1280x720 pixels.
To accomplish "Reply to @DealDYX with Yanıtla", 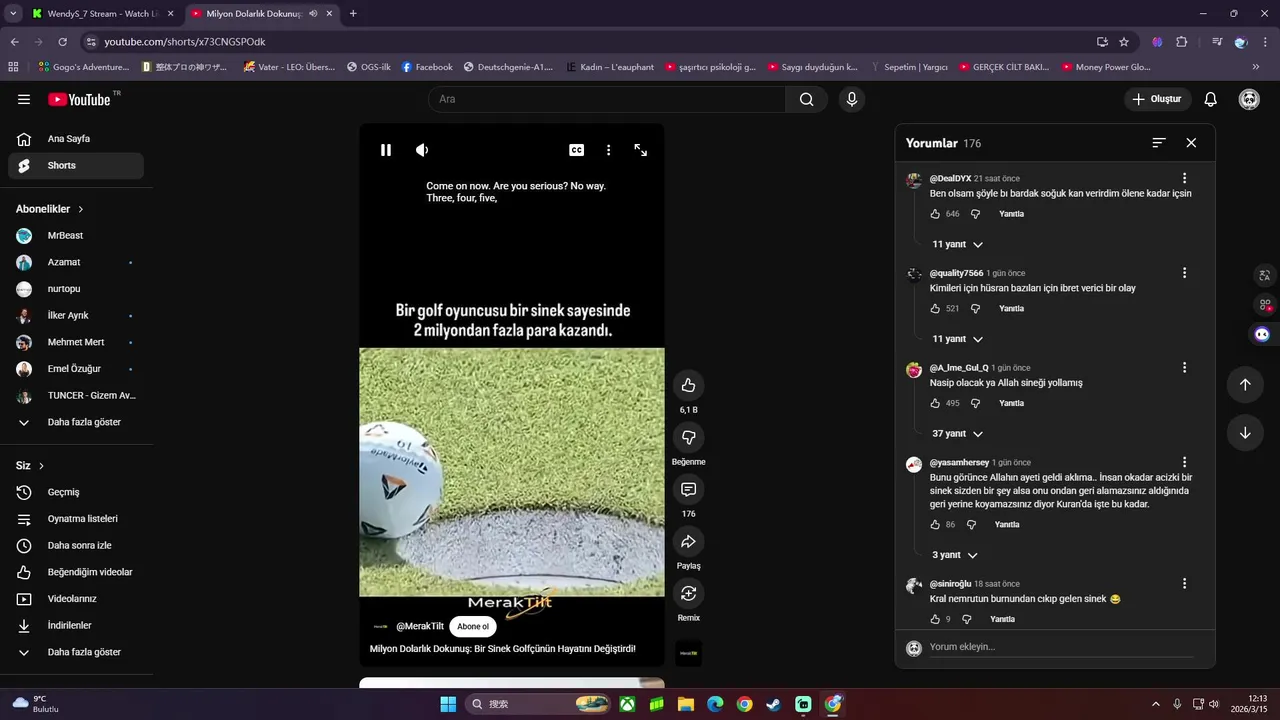I will coord(1011,214).
